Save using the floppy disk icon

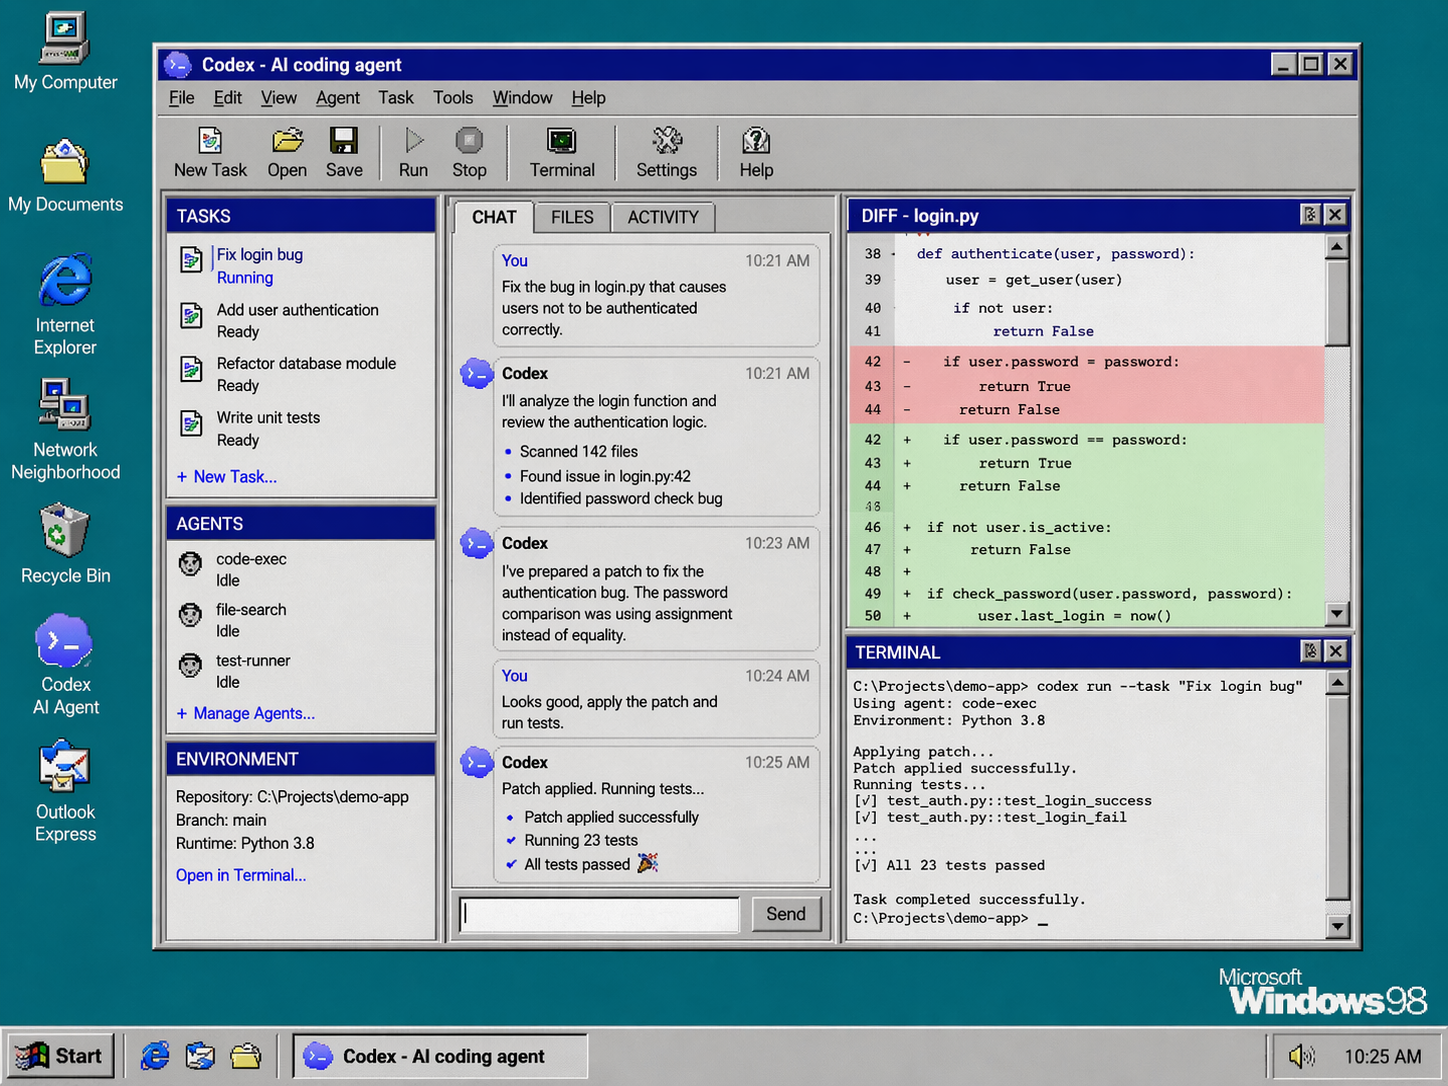(344, 153)
